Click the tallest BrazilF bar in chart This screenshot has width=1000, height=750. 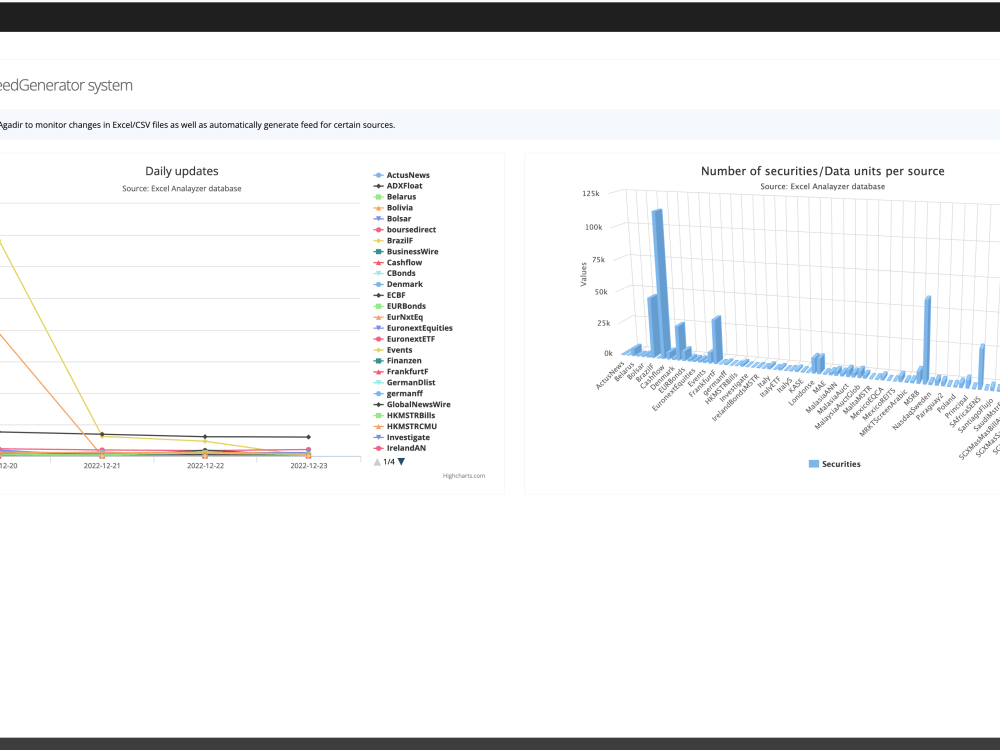[x=659, y=283]
